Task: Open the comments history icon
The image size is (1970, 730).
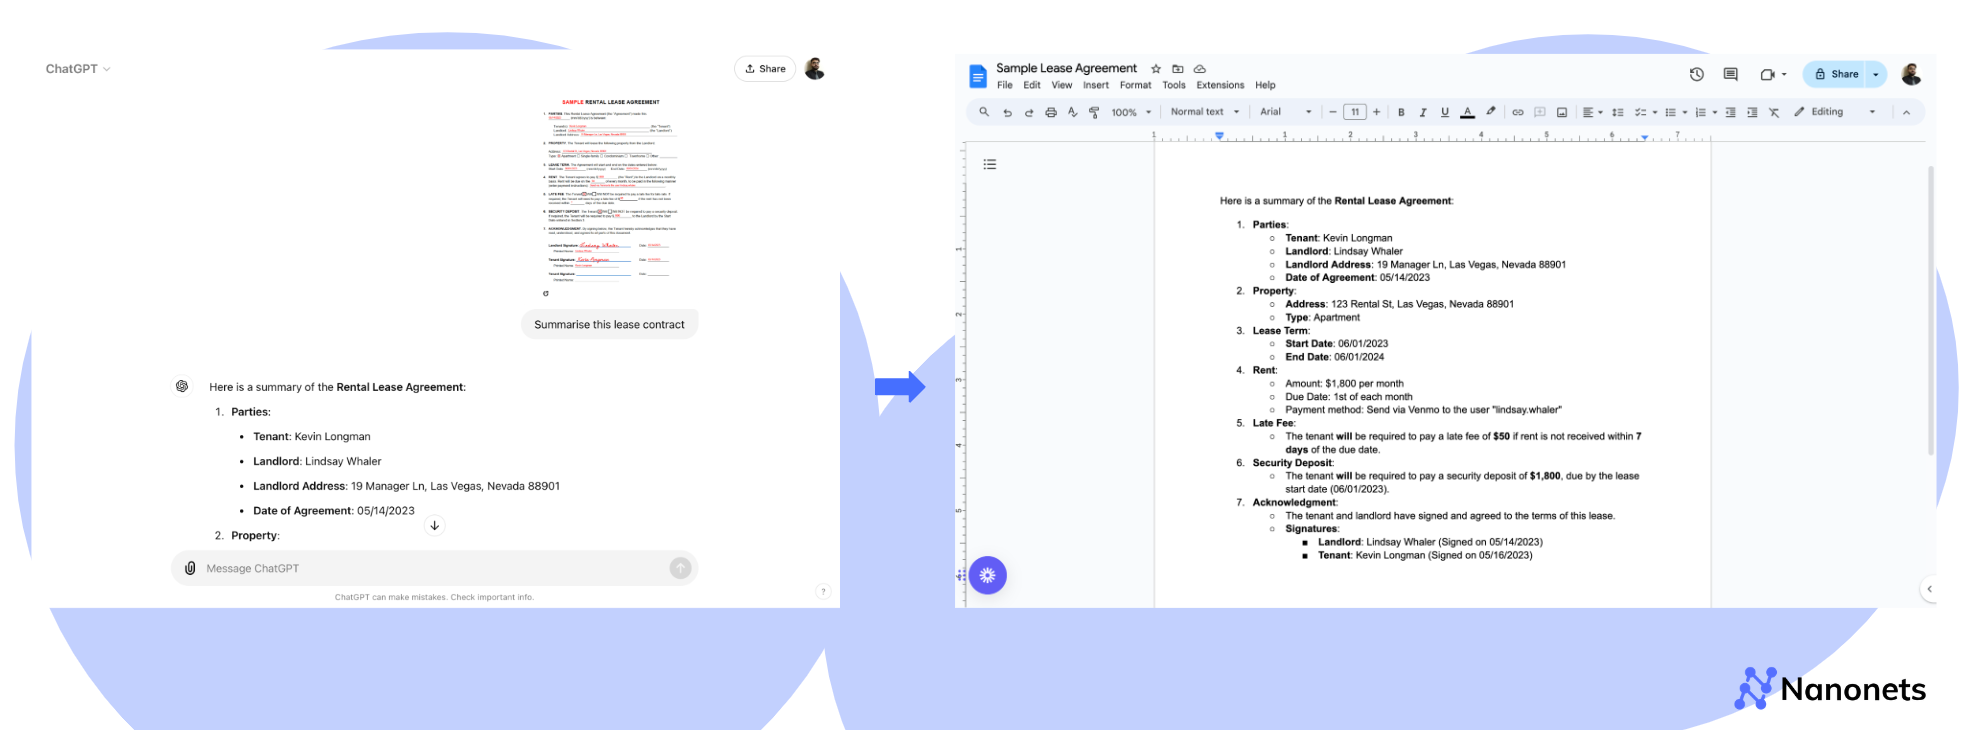Action: click(1731, 74)
